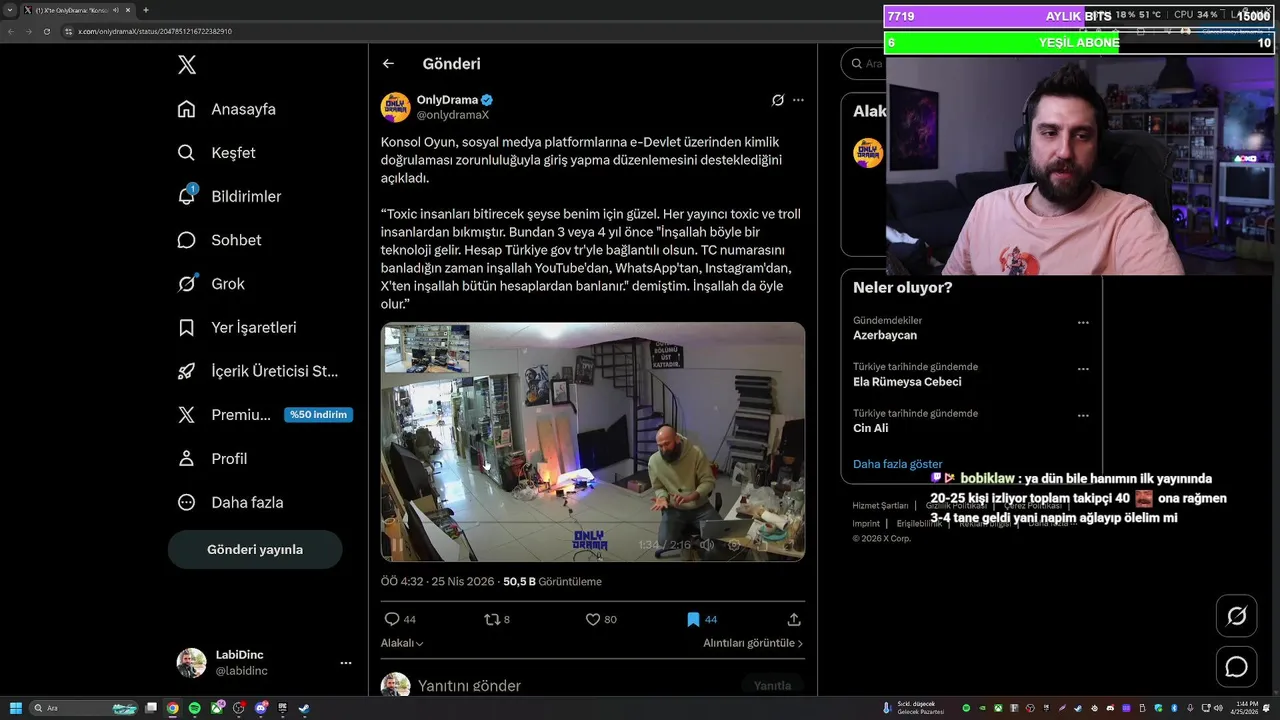
Task: Open the floating Grok button
Action: click(1236, 616)
